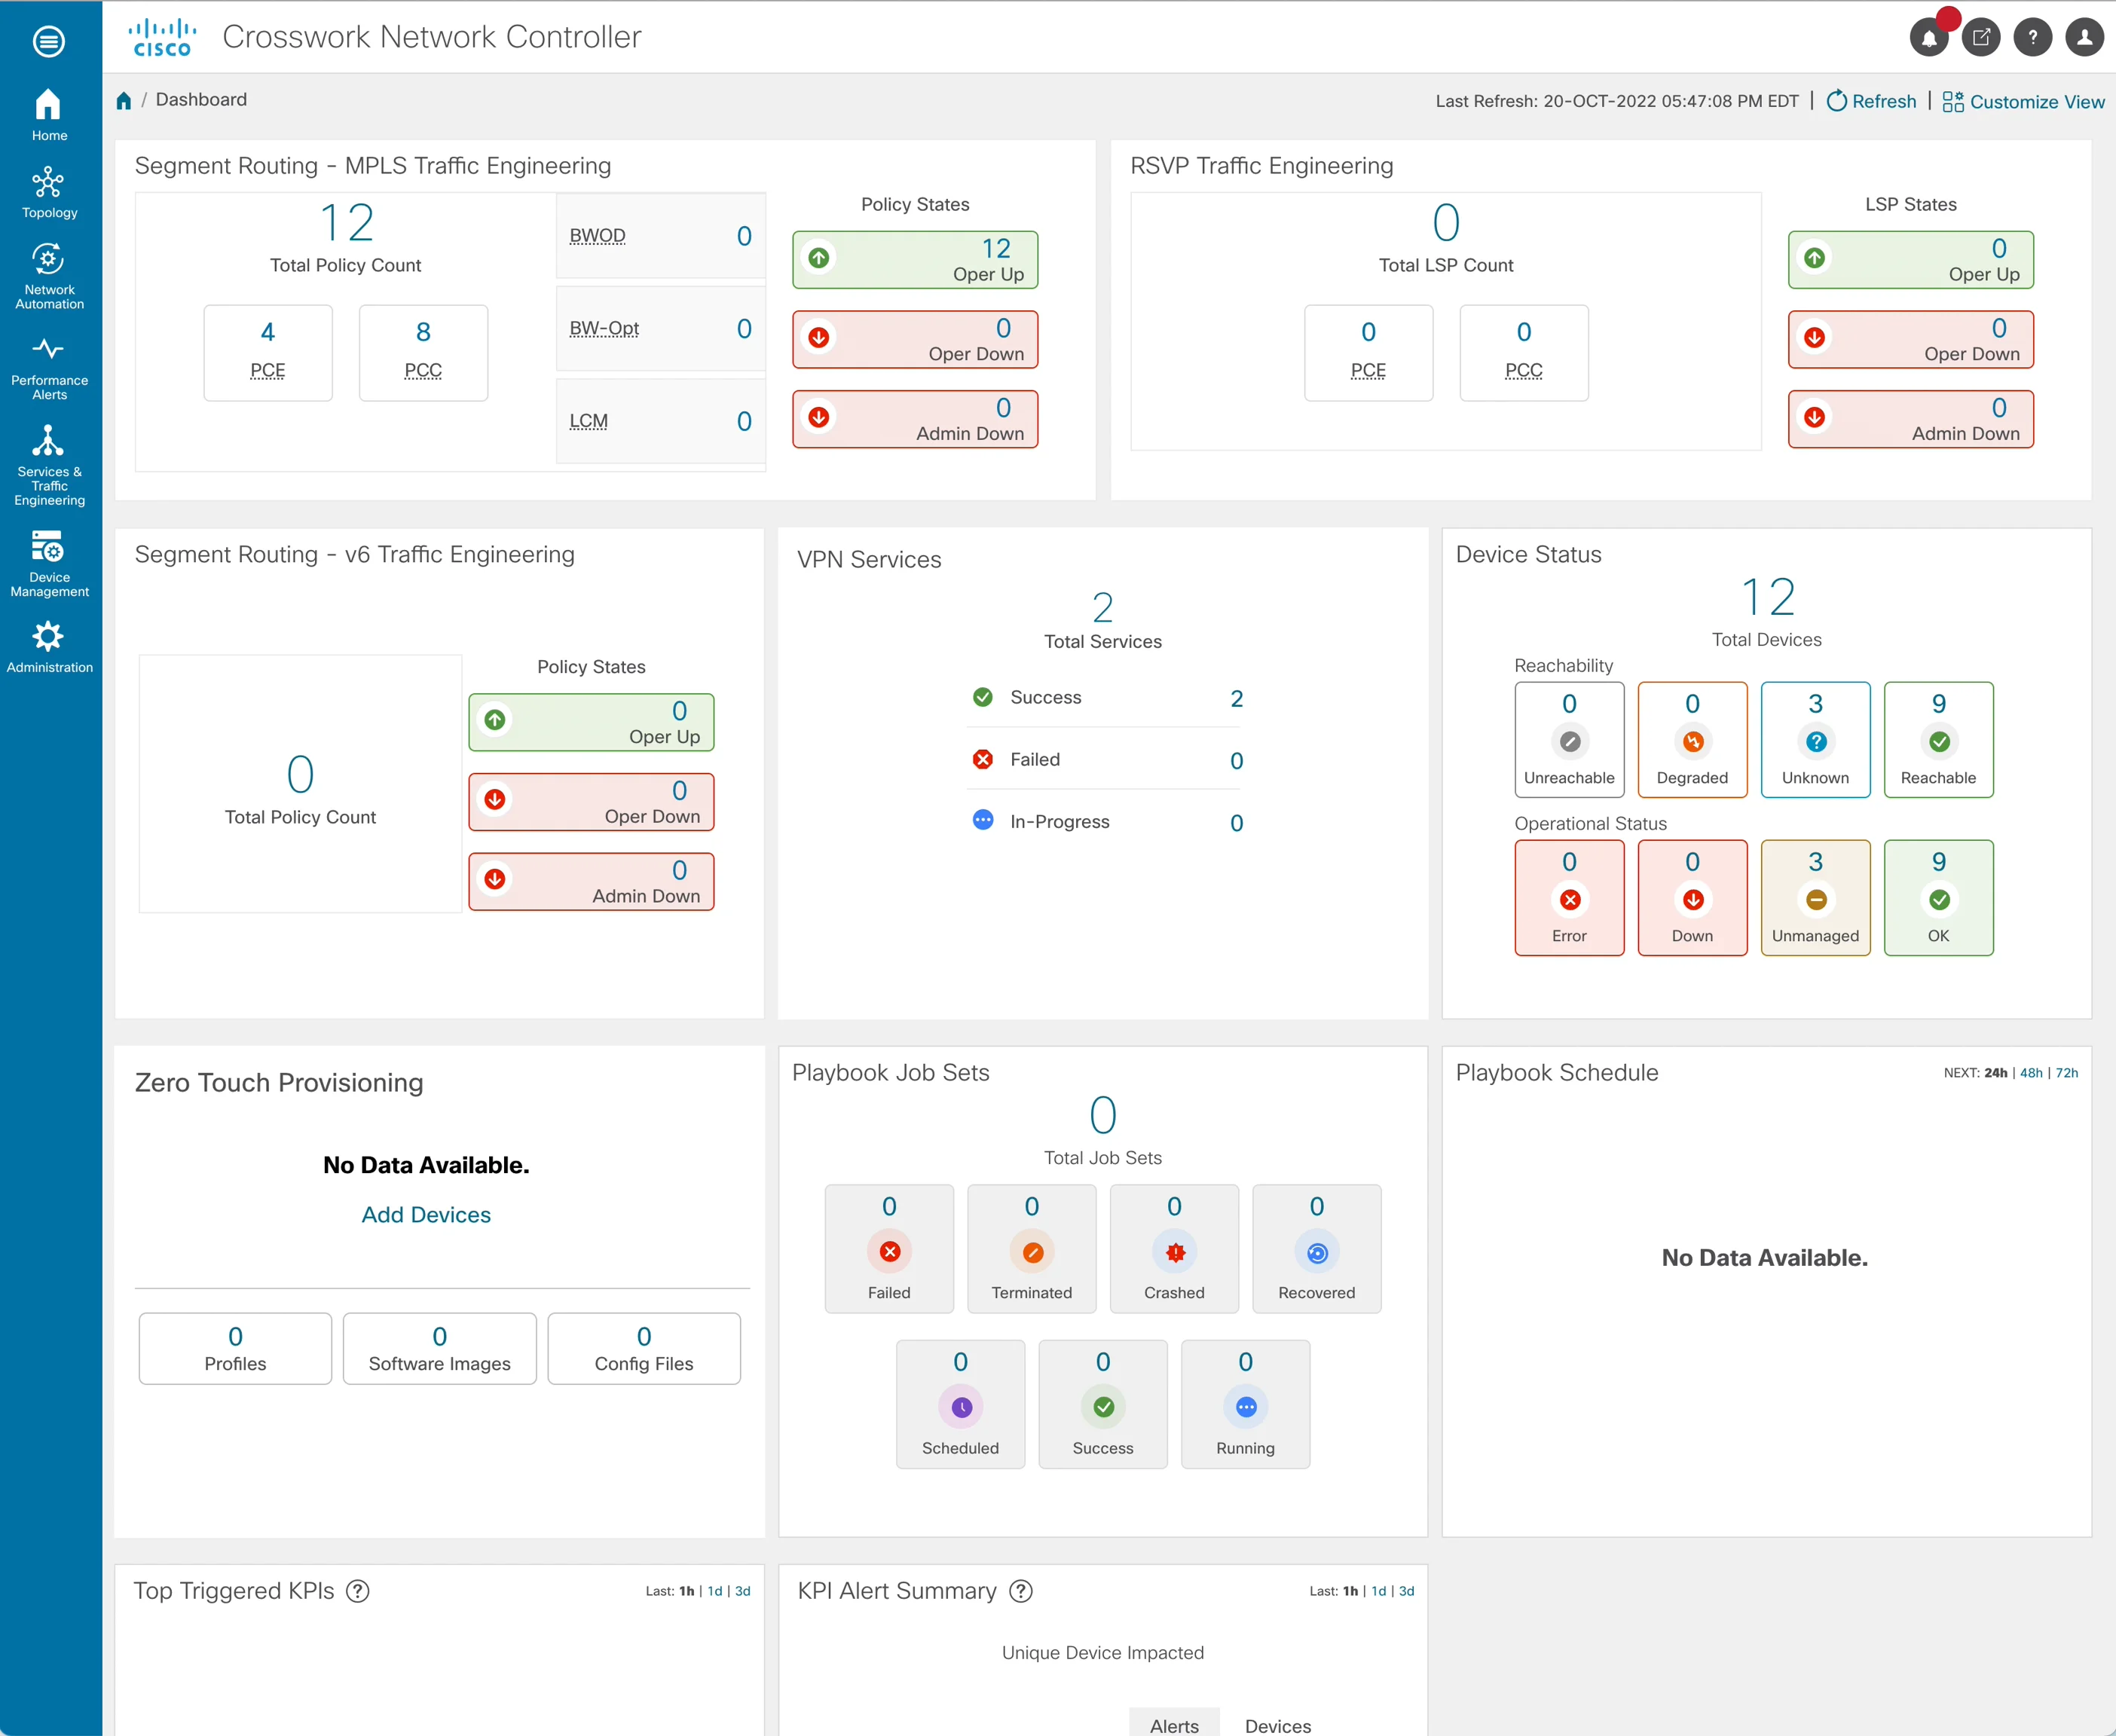Click the PCE count tile in SR-MPLS

268,353
